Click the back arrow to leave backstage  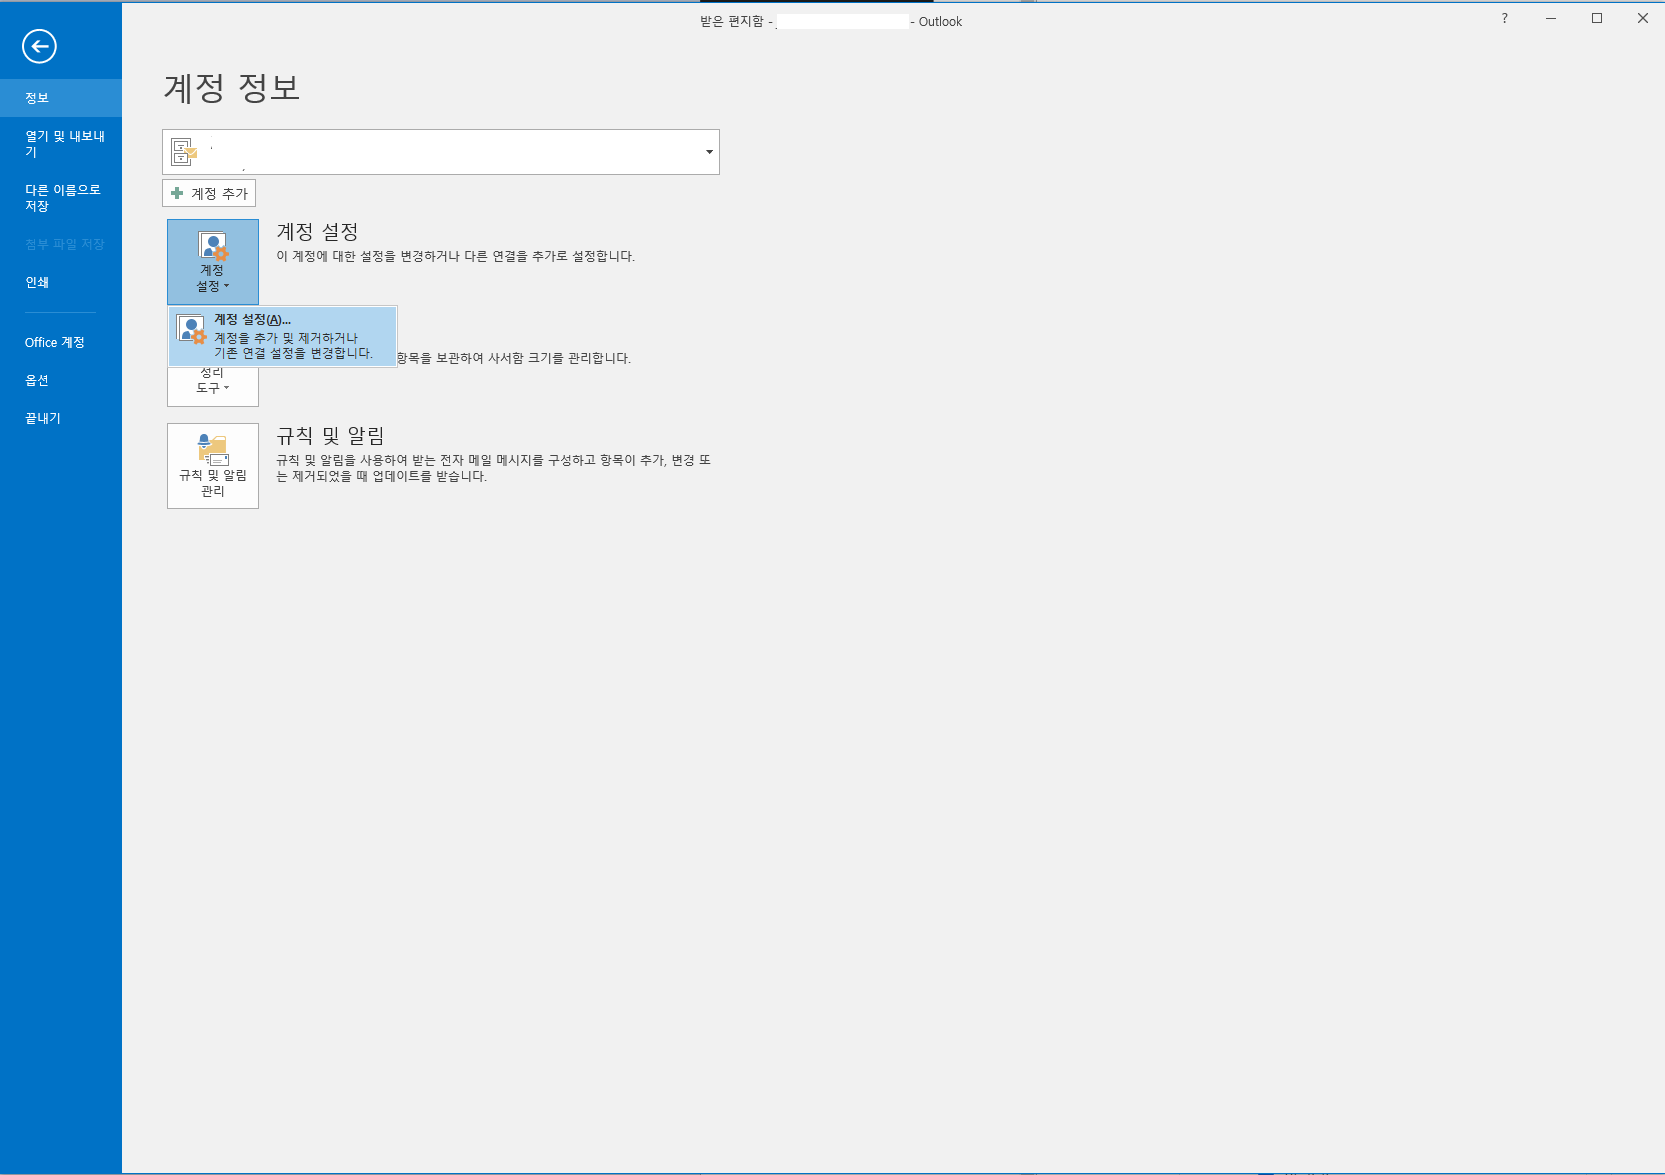click(x=40, y=46)
